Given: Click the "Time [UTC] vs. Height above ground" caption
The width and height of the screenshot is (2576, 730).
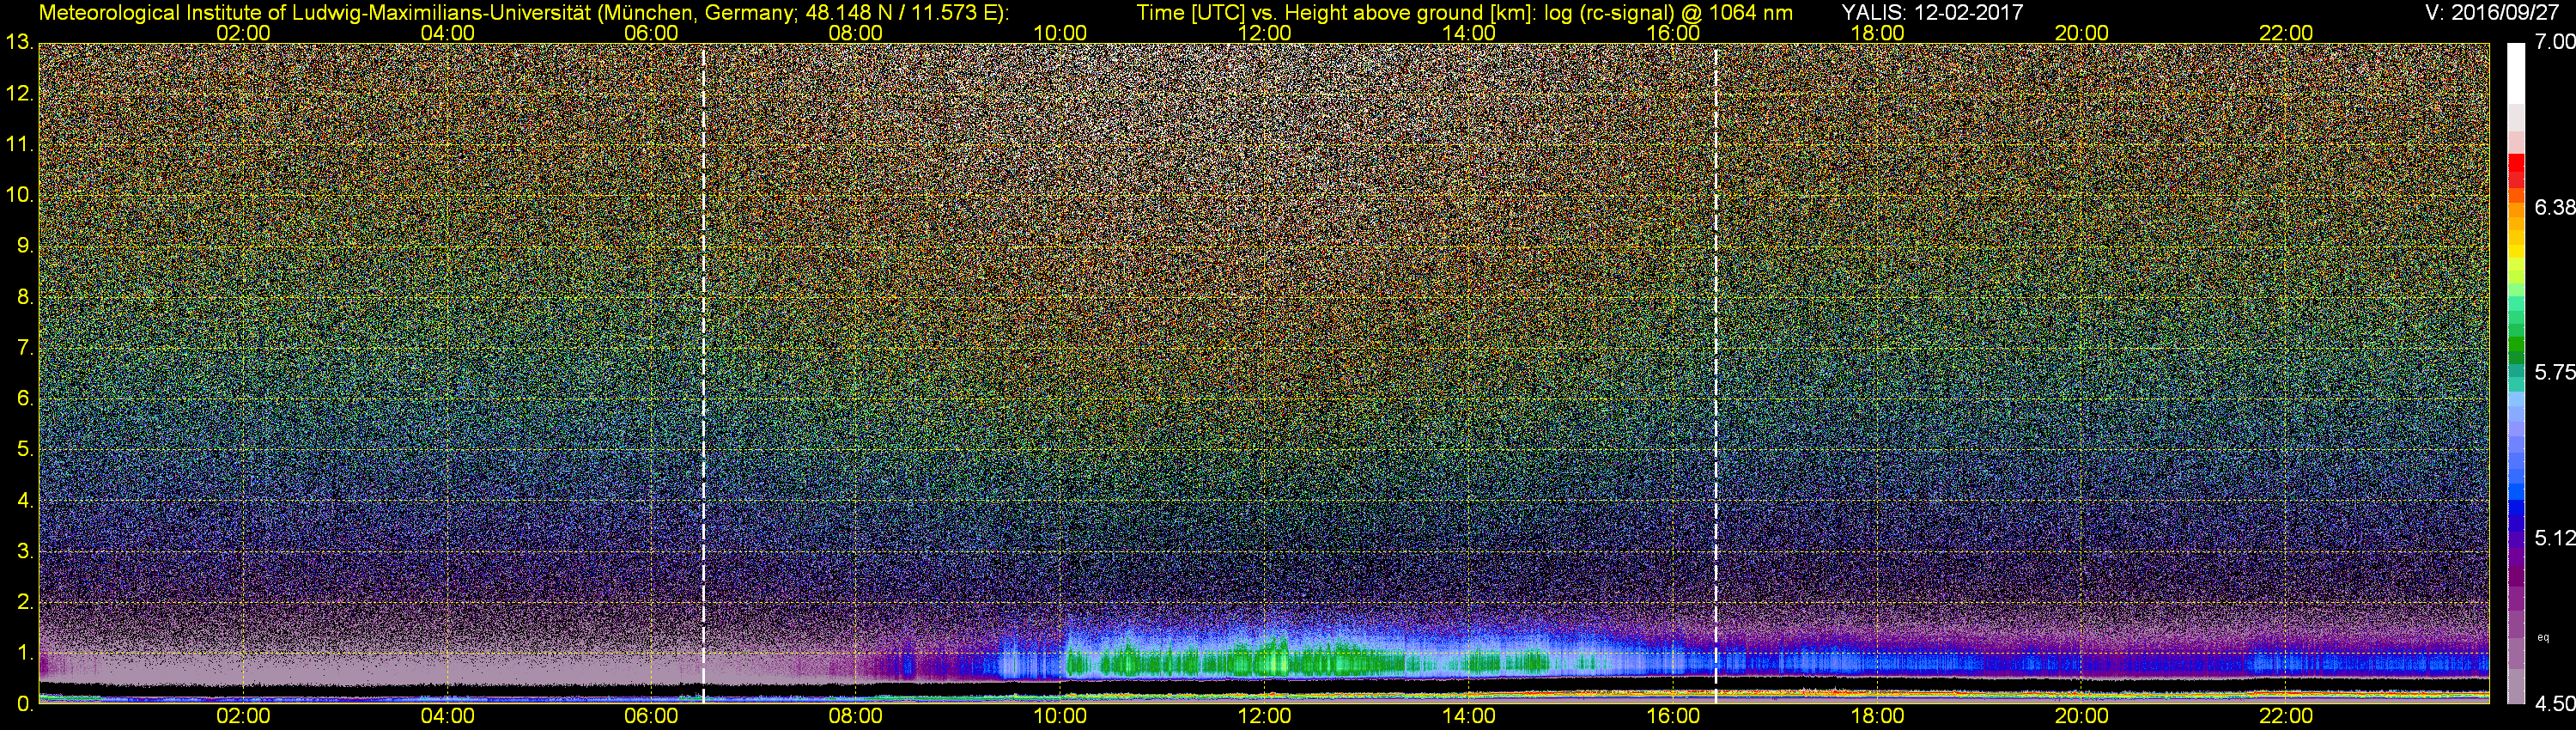Looking at the screenshot, I should point(1465,13).
